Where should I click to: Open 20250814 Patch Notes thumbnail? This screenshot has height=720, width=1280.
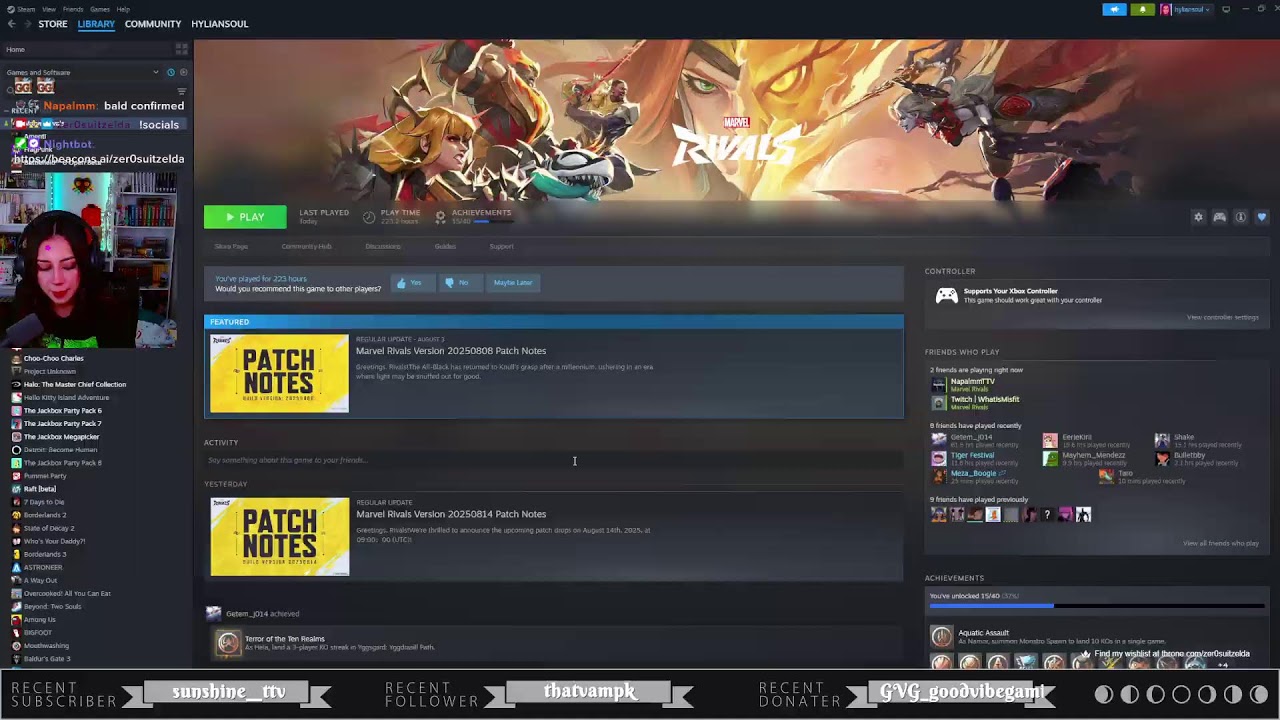(279, 537)
